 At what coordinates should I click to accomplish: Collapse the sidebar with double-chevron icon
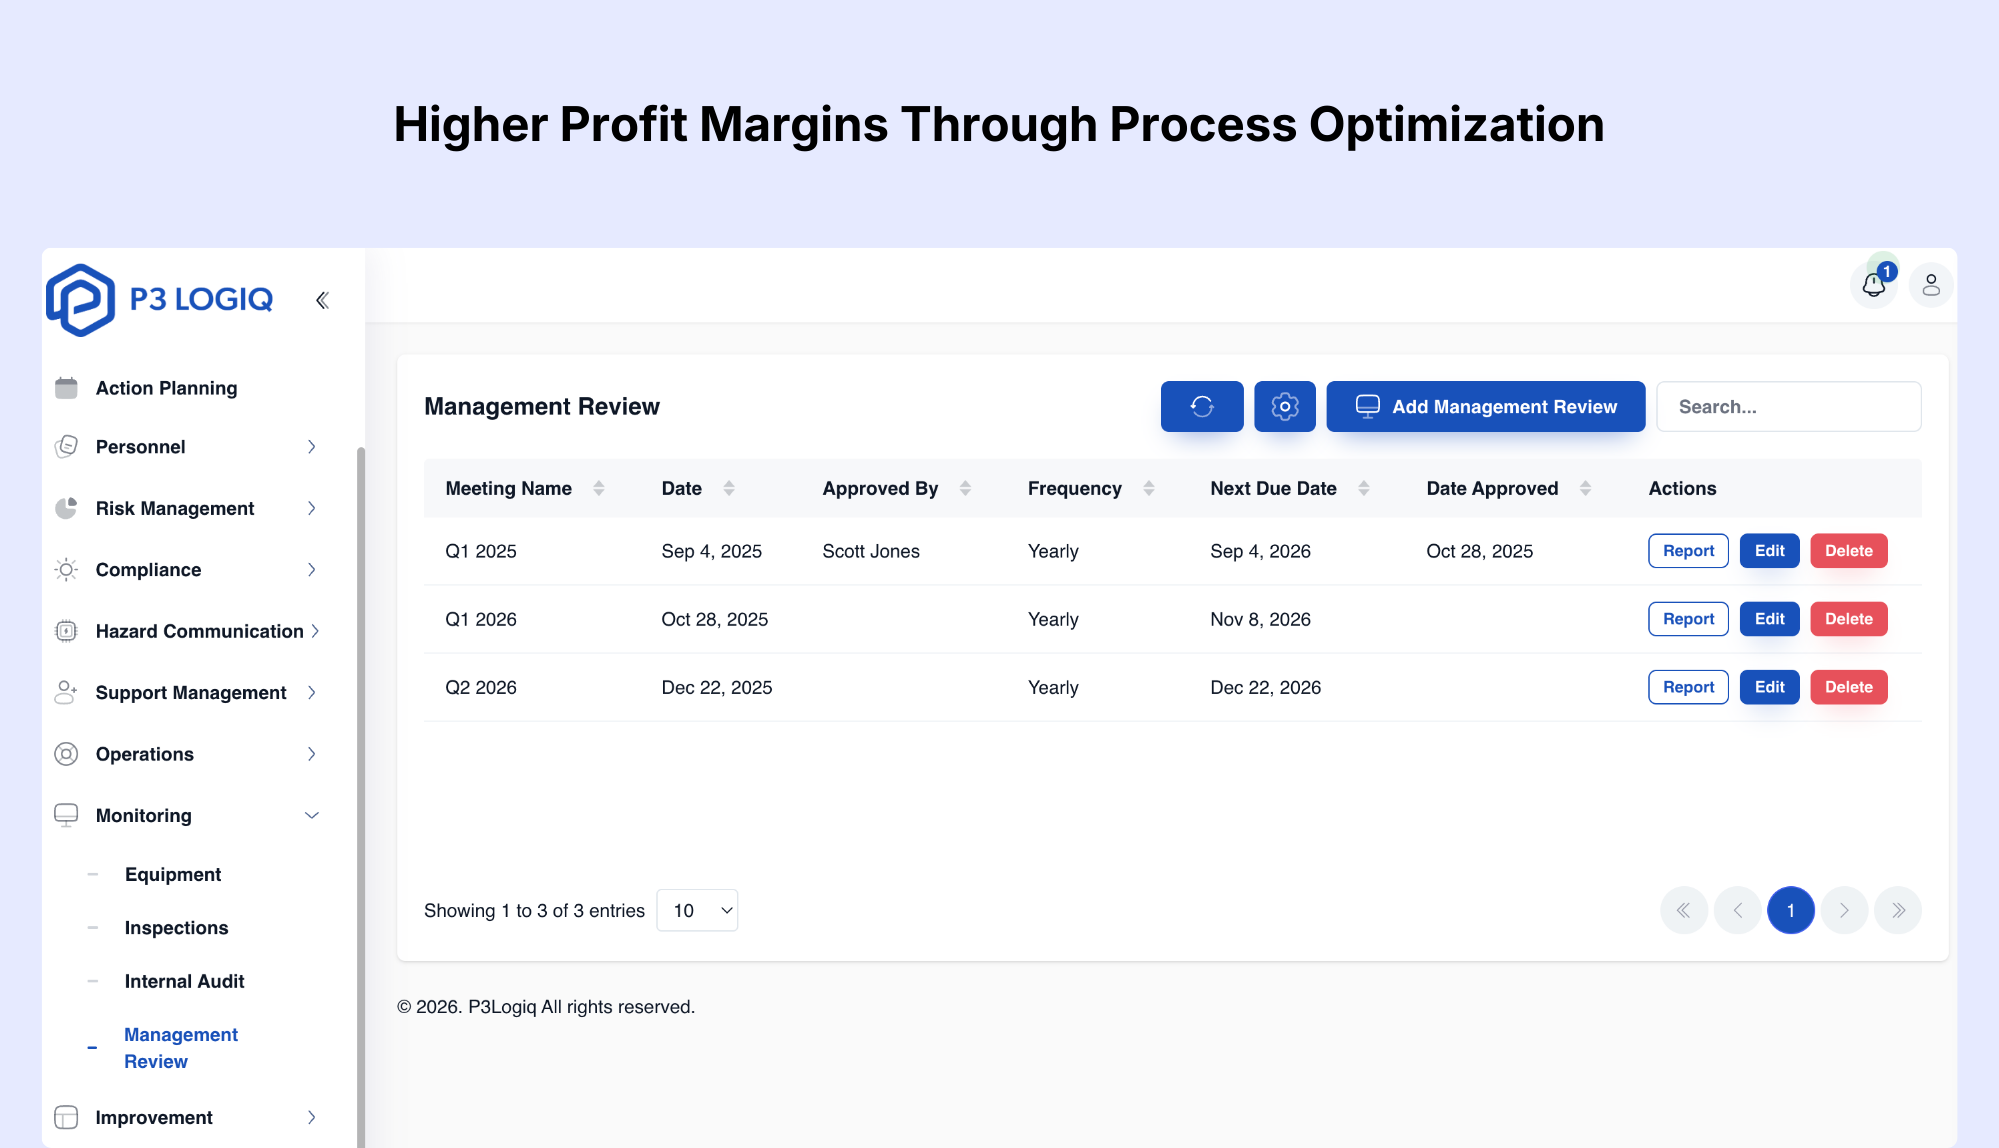coord(322,300)
